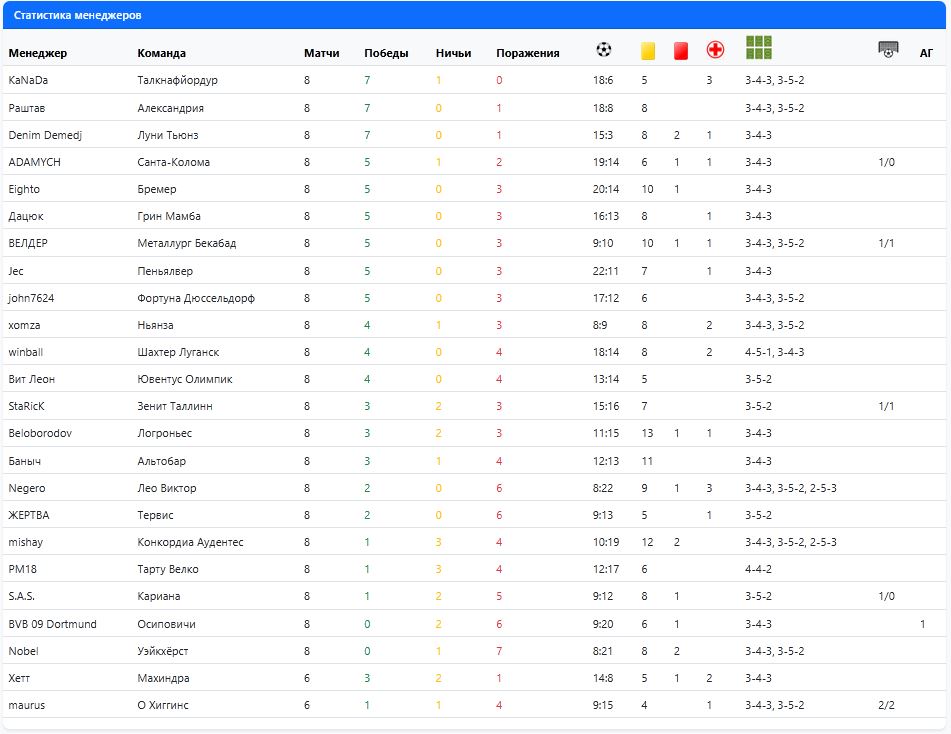Screen dimensions: 951x734
Task: Click the goal net penalties icon
Action: pyautogui.click(x=887, y=49)
